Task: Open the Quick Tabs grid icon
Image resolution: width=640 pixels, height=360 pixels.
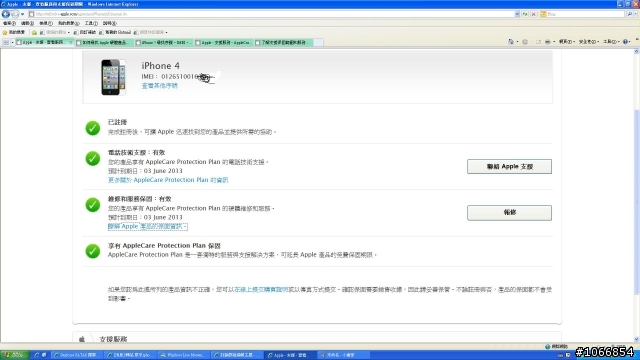Action: click(6, 42)
